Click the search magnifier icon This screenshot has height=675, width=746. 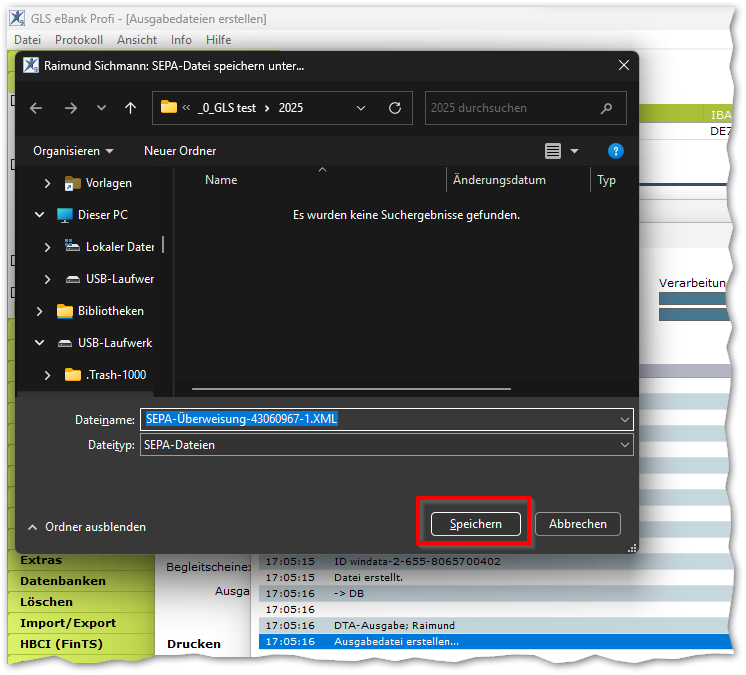coord(606,108)
